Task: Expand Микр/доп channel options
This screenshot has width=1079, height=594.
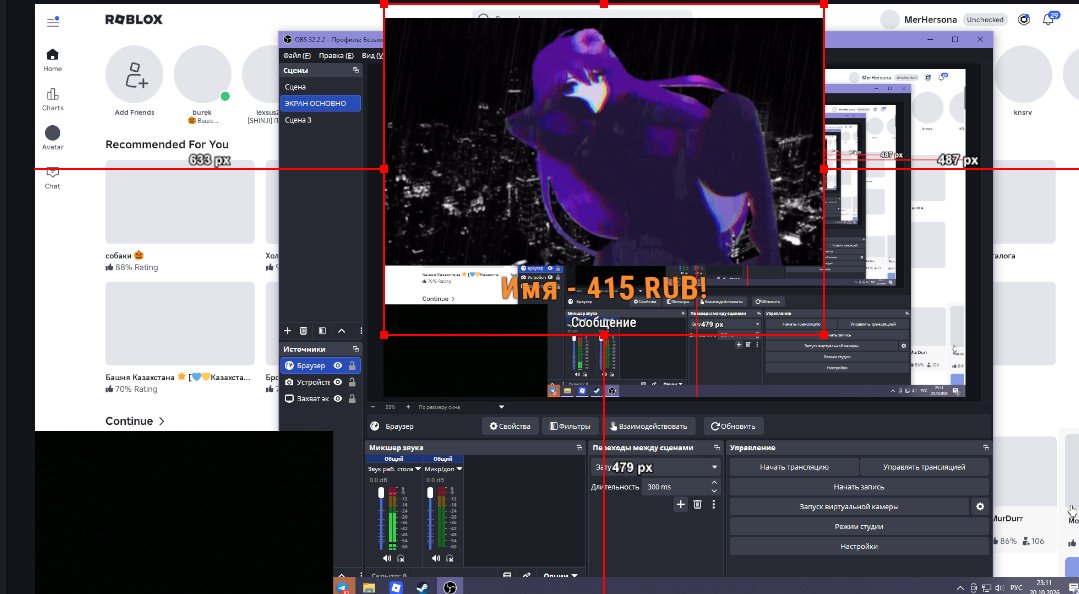Action: (459, 469)
